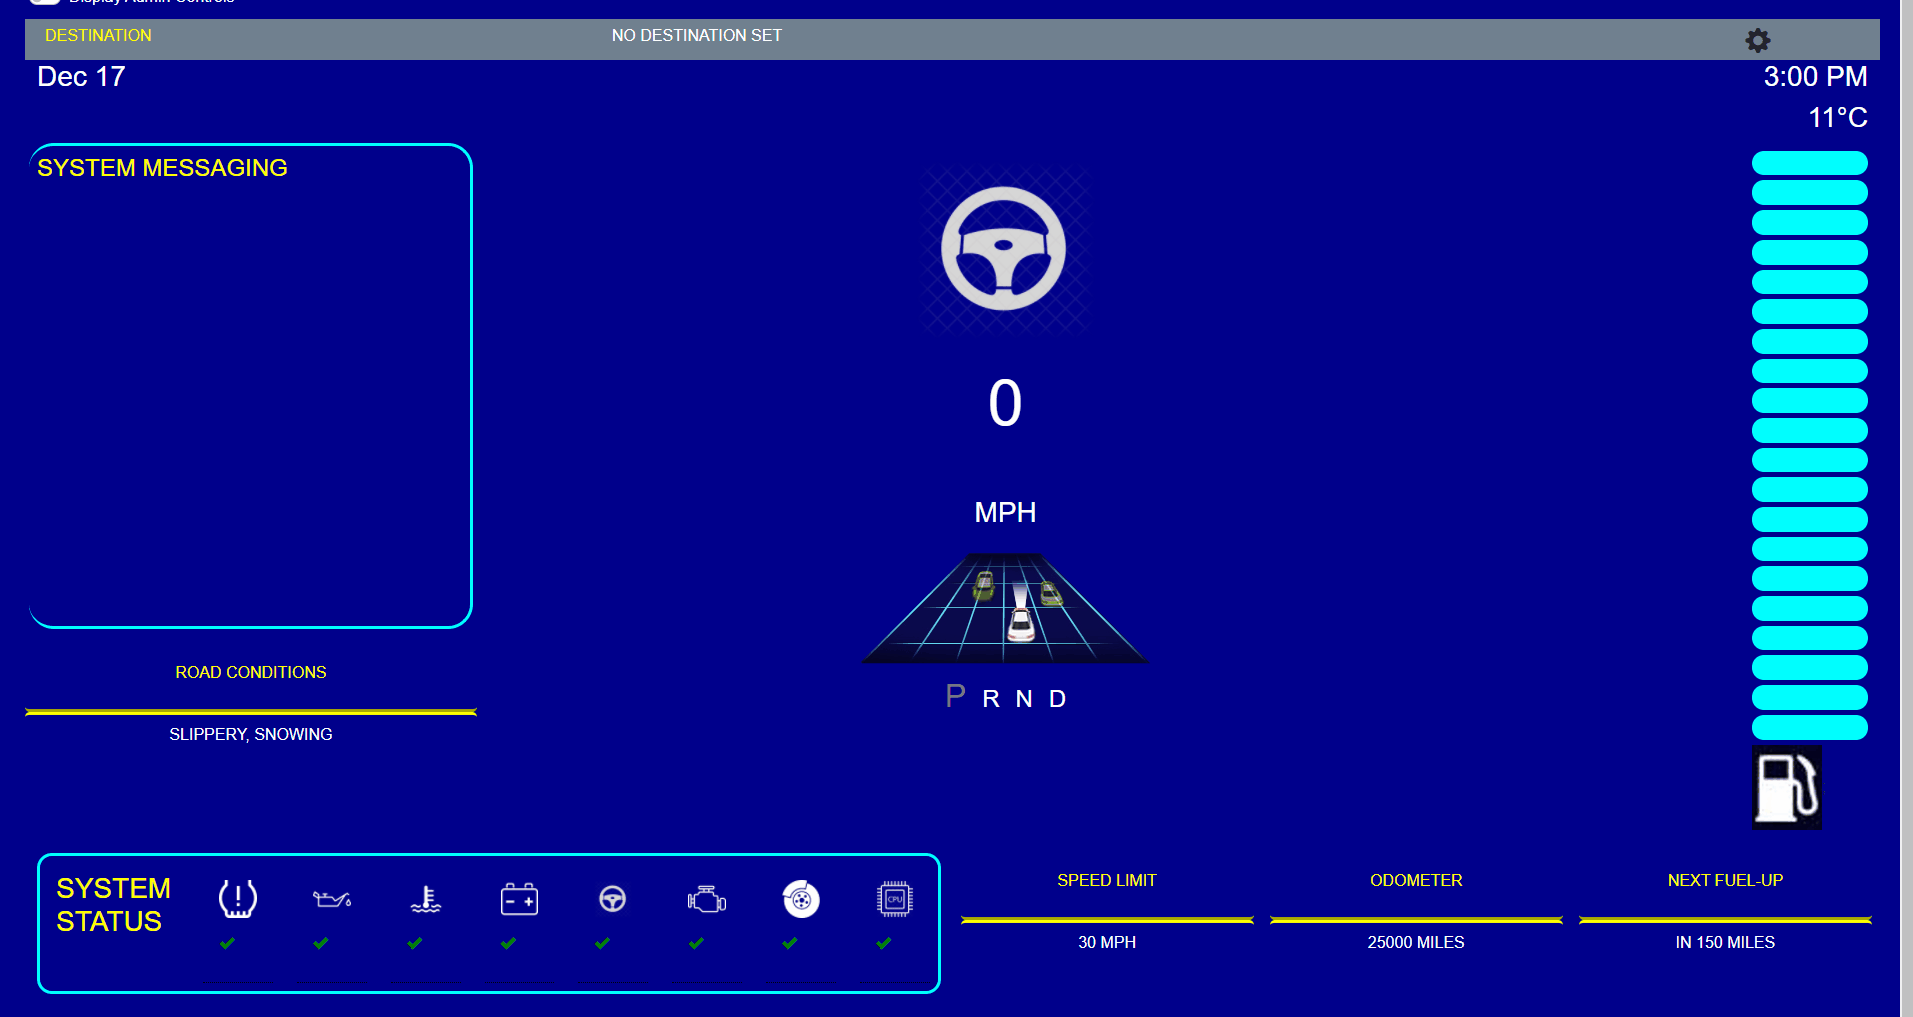
Task: Click the DESTINATION label
Action: coord(98,35)
